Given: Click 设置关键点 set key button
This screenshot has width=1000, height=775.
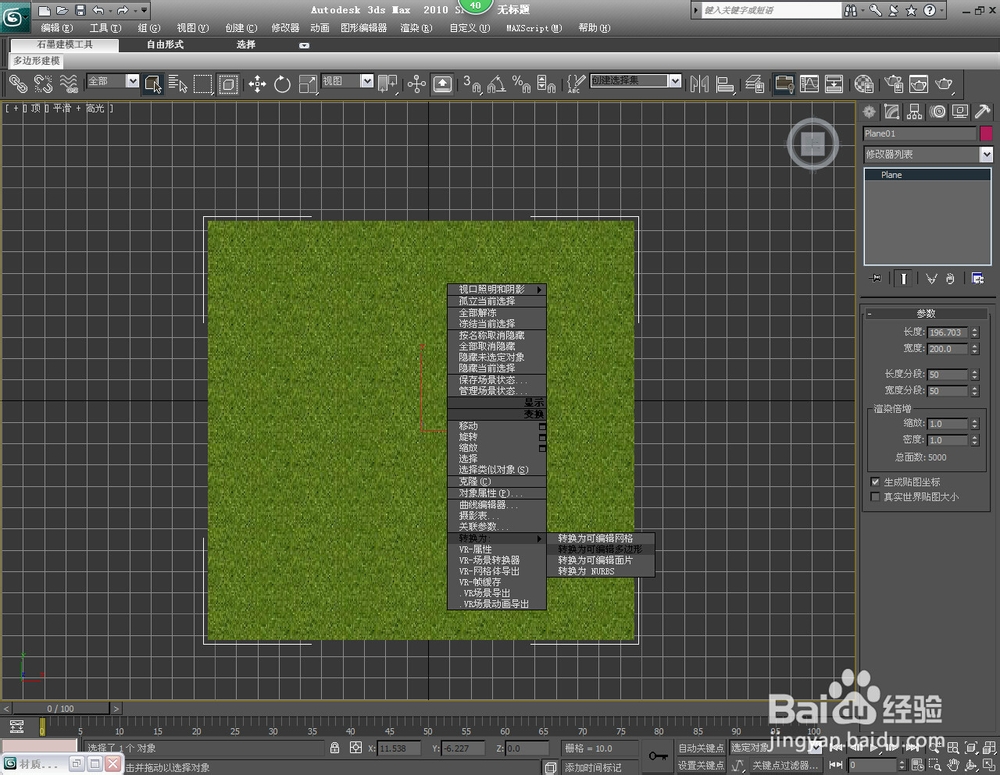Looking at the screenshot, I should [701, 765].
